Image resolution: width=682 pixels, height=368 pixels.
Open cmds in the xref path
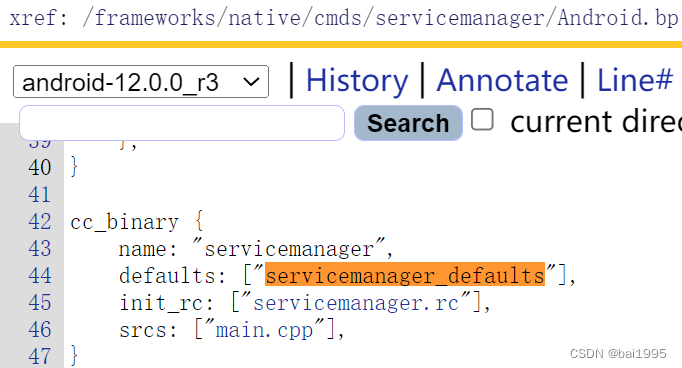click(x=338, y=18)
